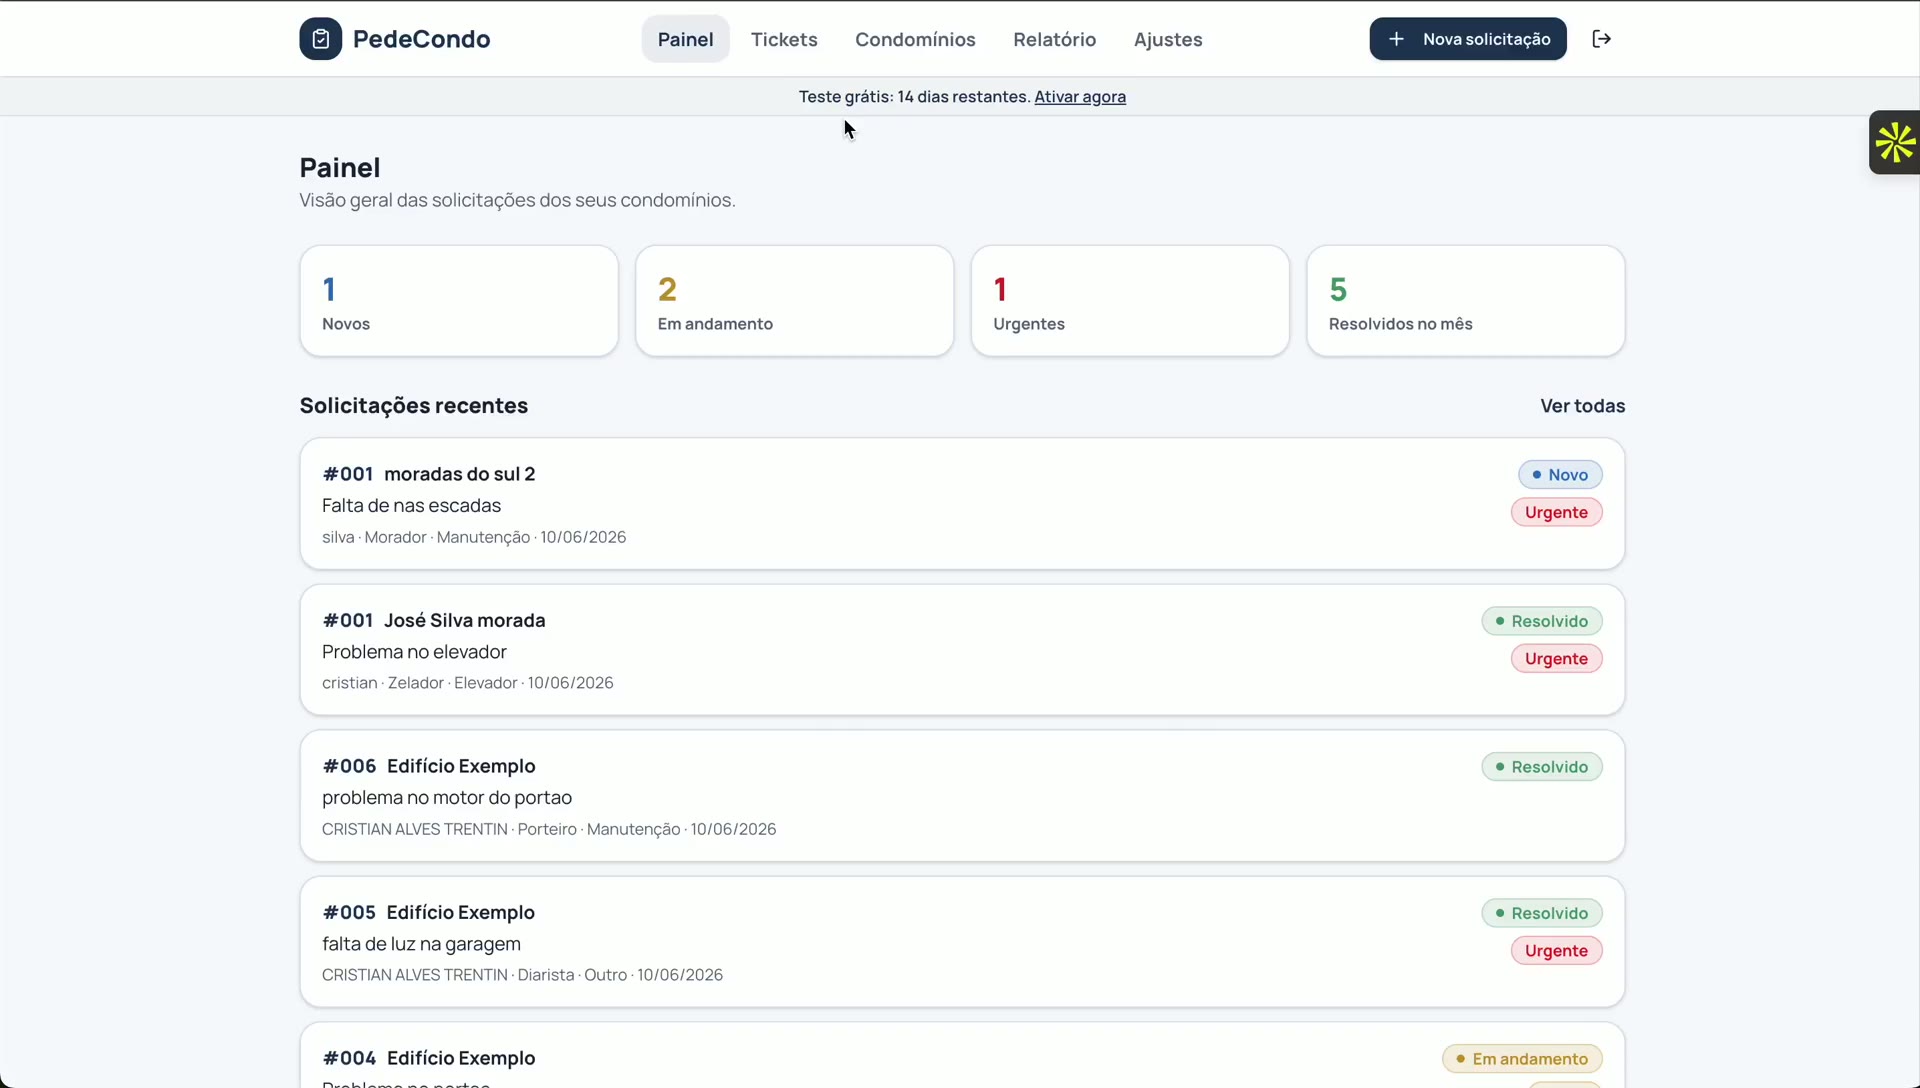Image resolution: width=1920 pixels, height=1088 pixels.
Task: Click the text problema no motor do portao
Action: click(447, 798)
